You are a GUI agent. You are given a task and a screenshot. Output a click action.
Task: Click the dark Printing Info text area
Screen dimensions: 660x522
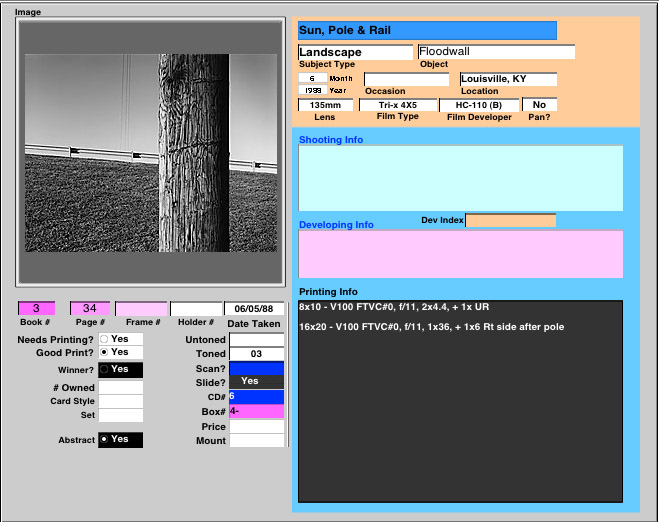[460, 400]
